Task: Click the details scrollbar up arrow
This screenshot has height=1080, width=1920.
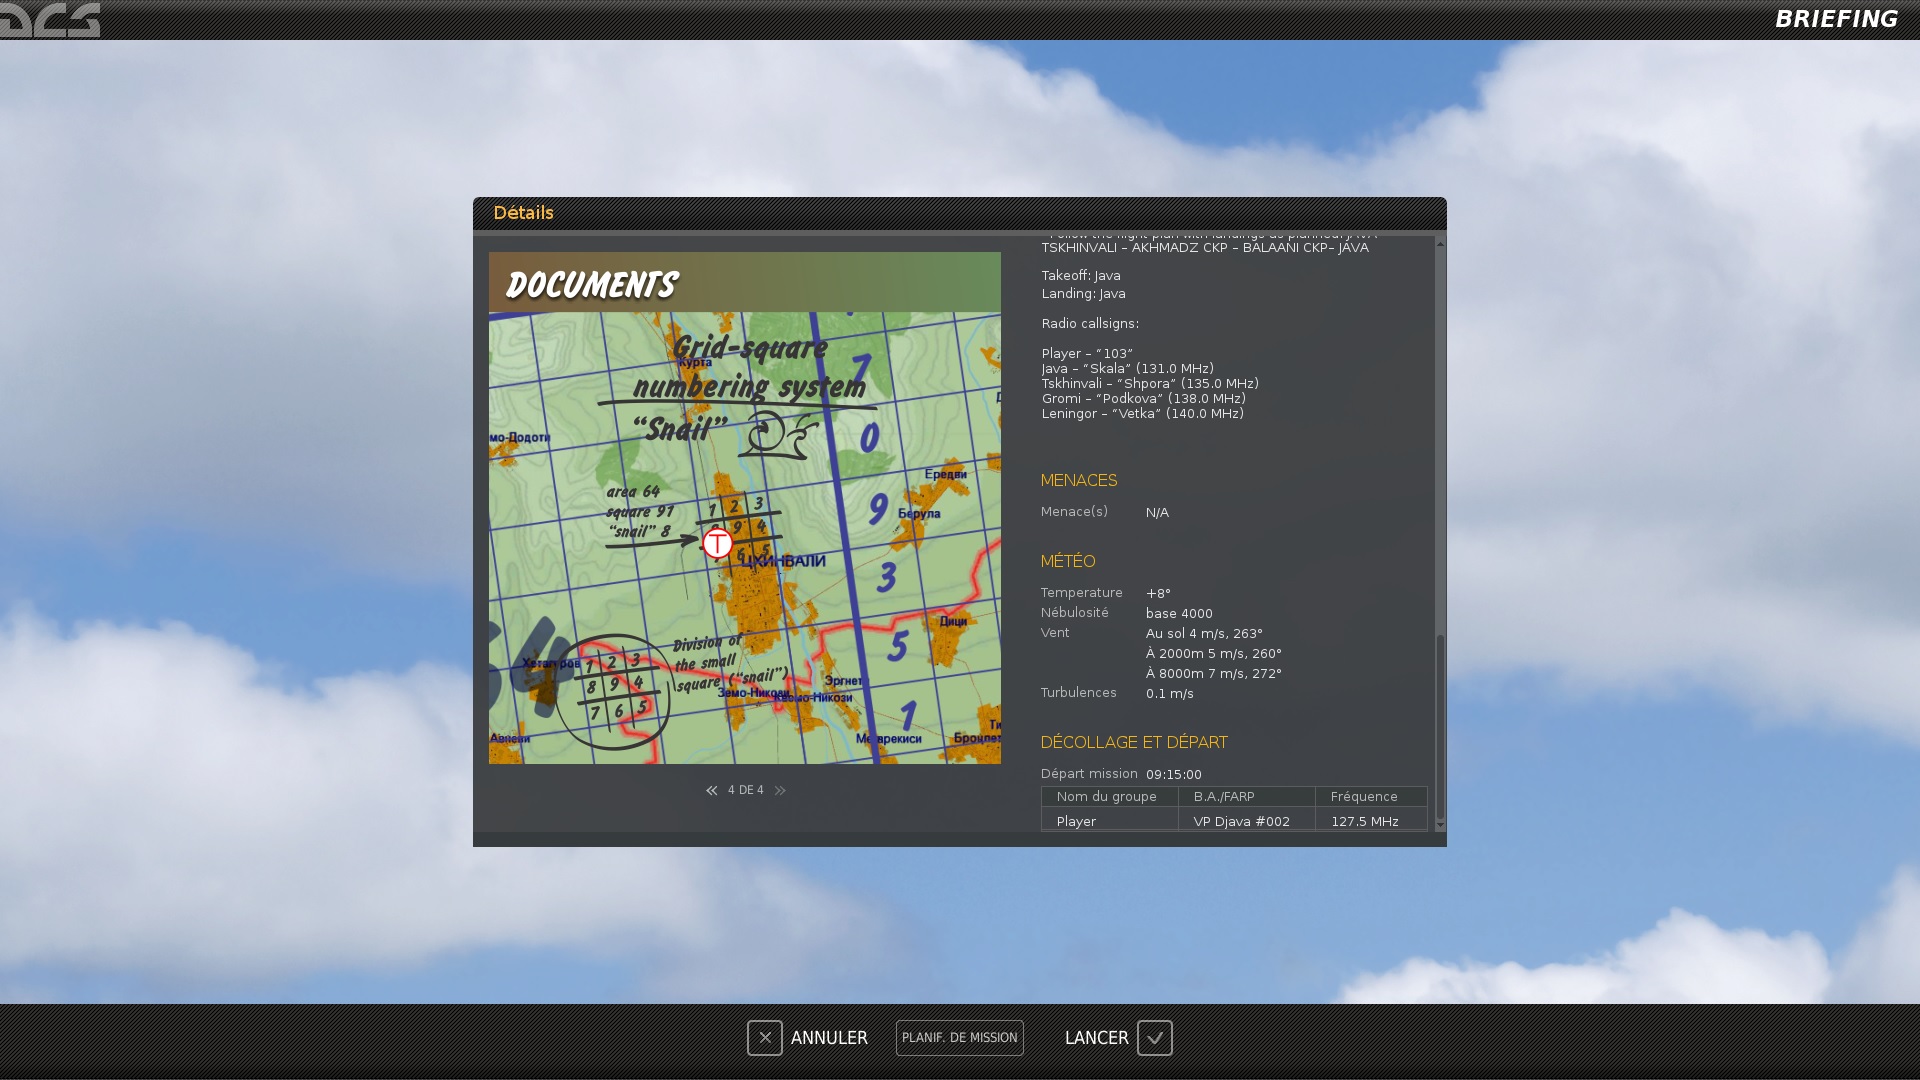Action: pos(1440,243)
